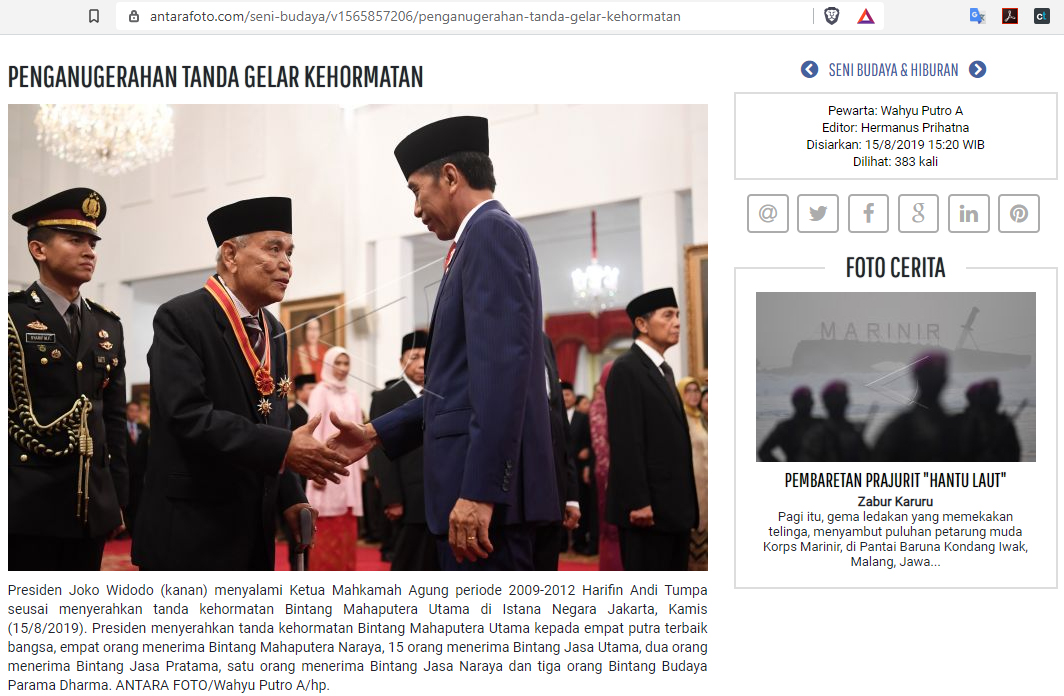Open the Brave Shields lion icon
The width and height of the screenshot is (1064, 696).
831,16
